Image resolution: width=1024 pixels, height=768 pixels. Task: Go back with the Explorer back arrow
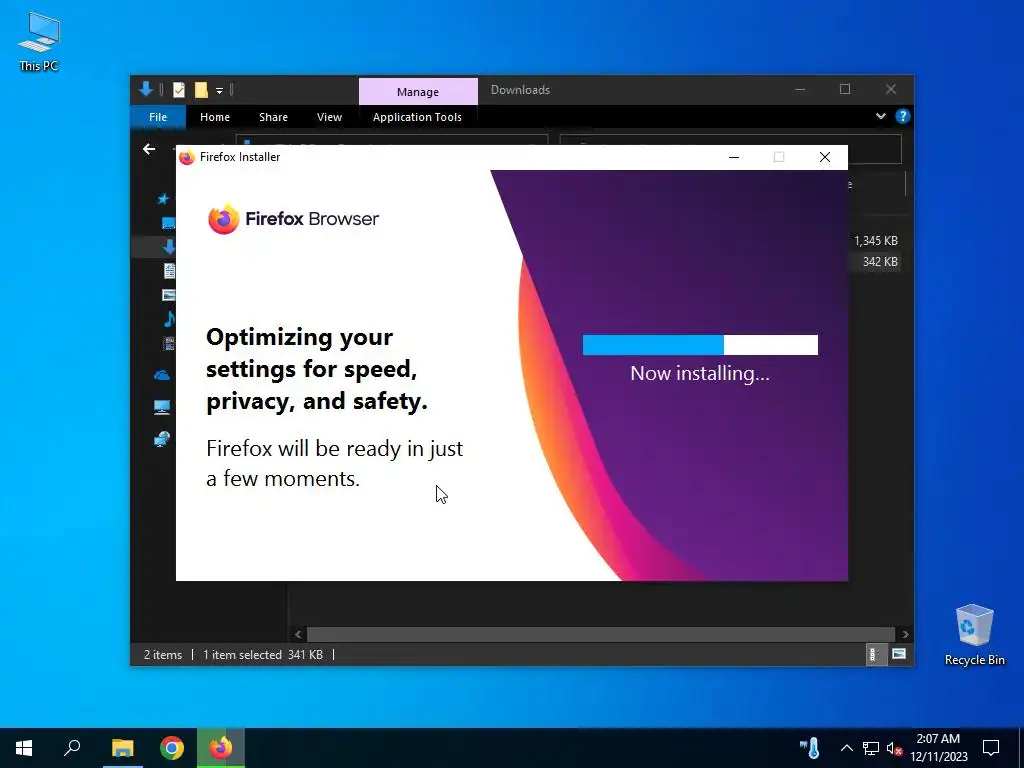click(x=149, y=150)
